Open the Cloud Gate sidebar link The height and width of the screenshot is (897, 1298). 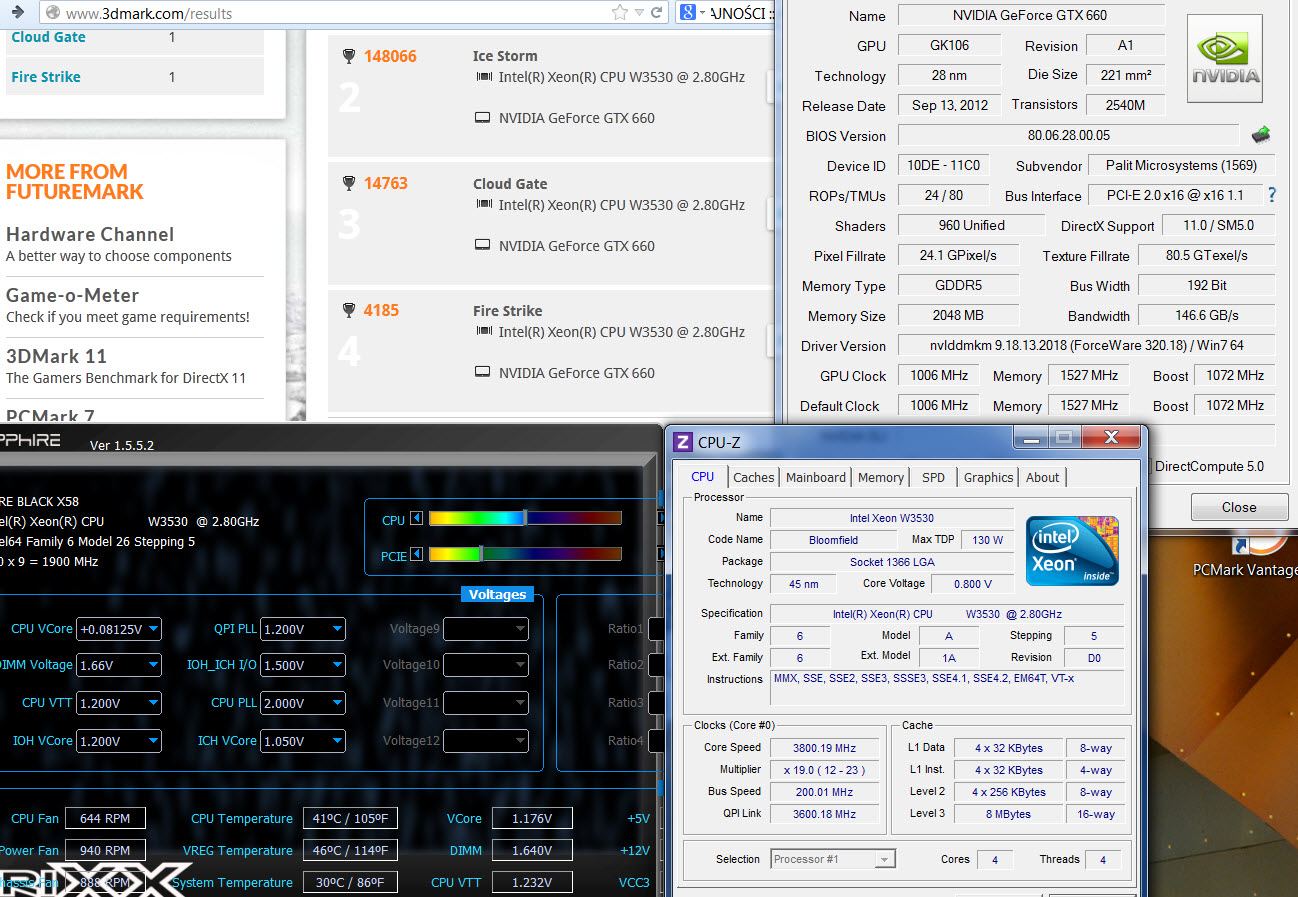click(x=48, y=37)
